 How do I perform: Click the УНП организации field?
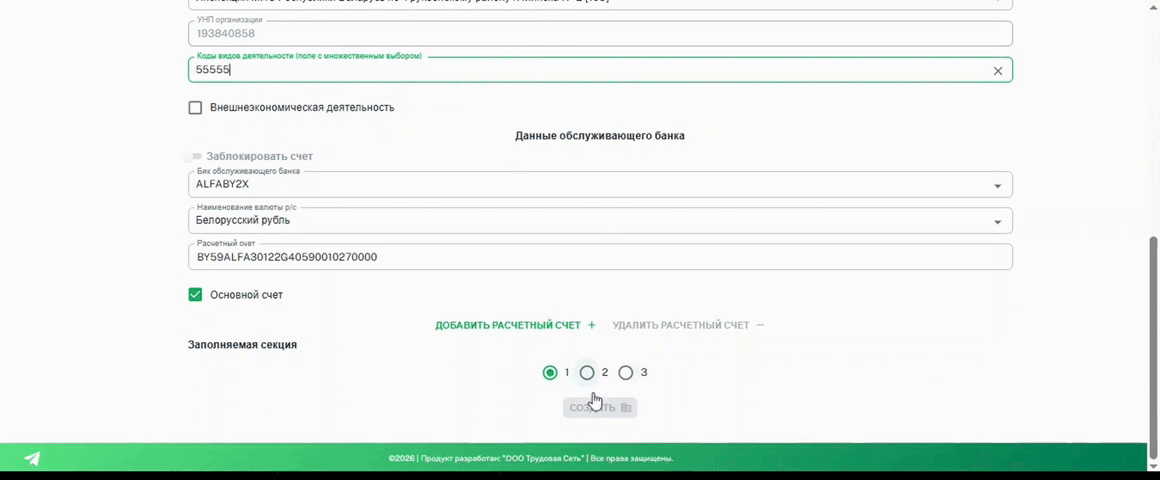pos(600,34)
